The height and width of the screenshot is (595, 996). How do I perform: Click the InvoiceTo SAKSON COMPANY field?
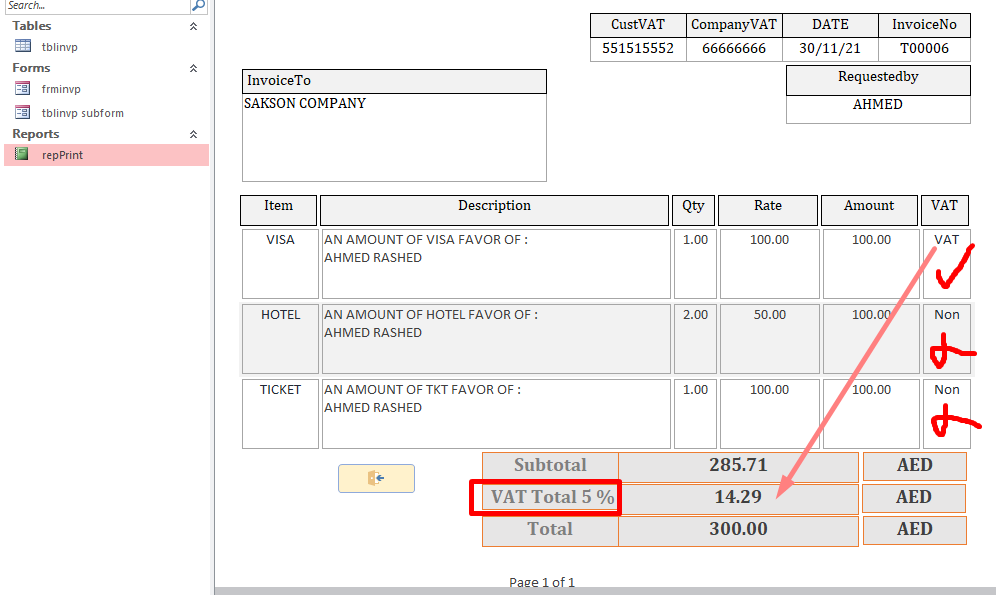pos(394,137)
